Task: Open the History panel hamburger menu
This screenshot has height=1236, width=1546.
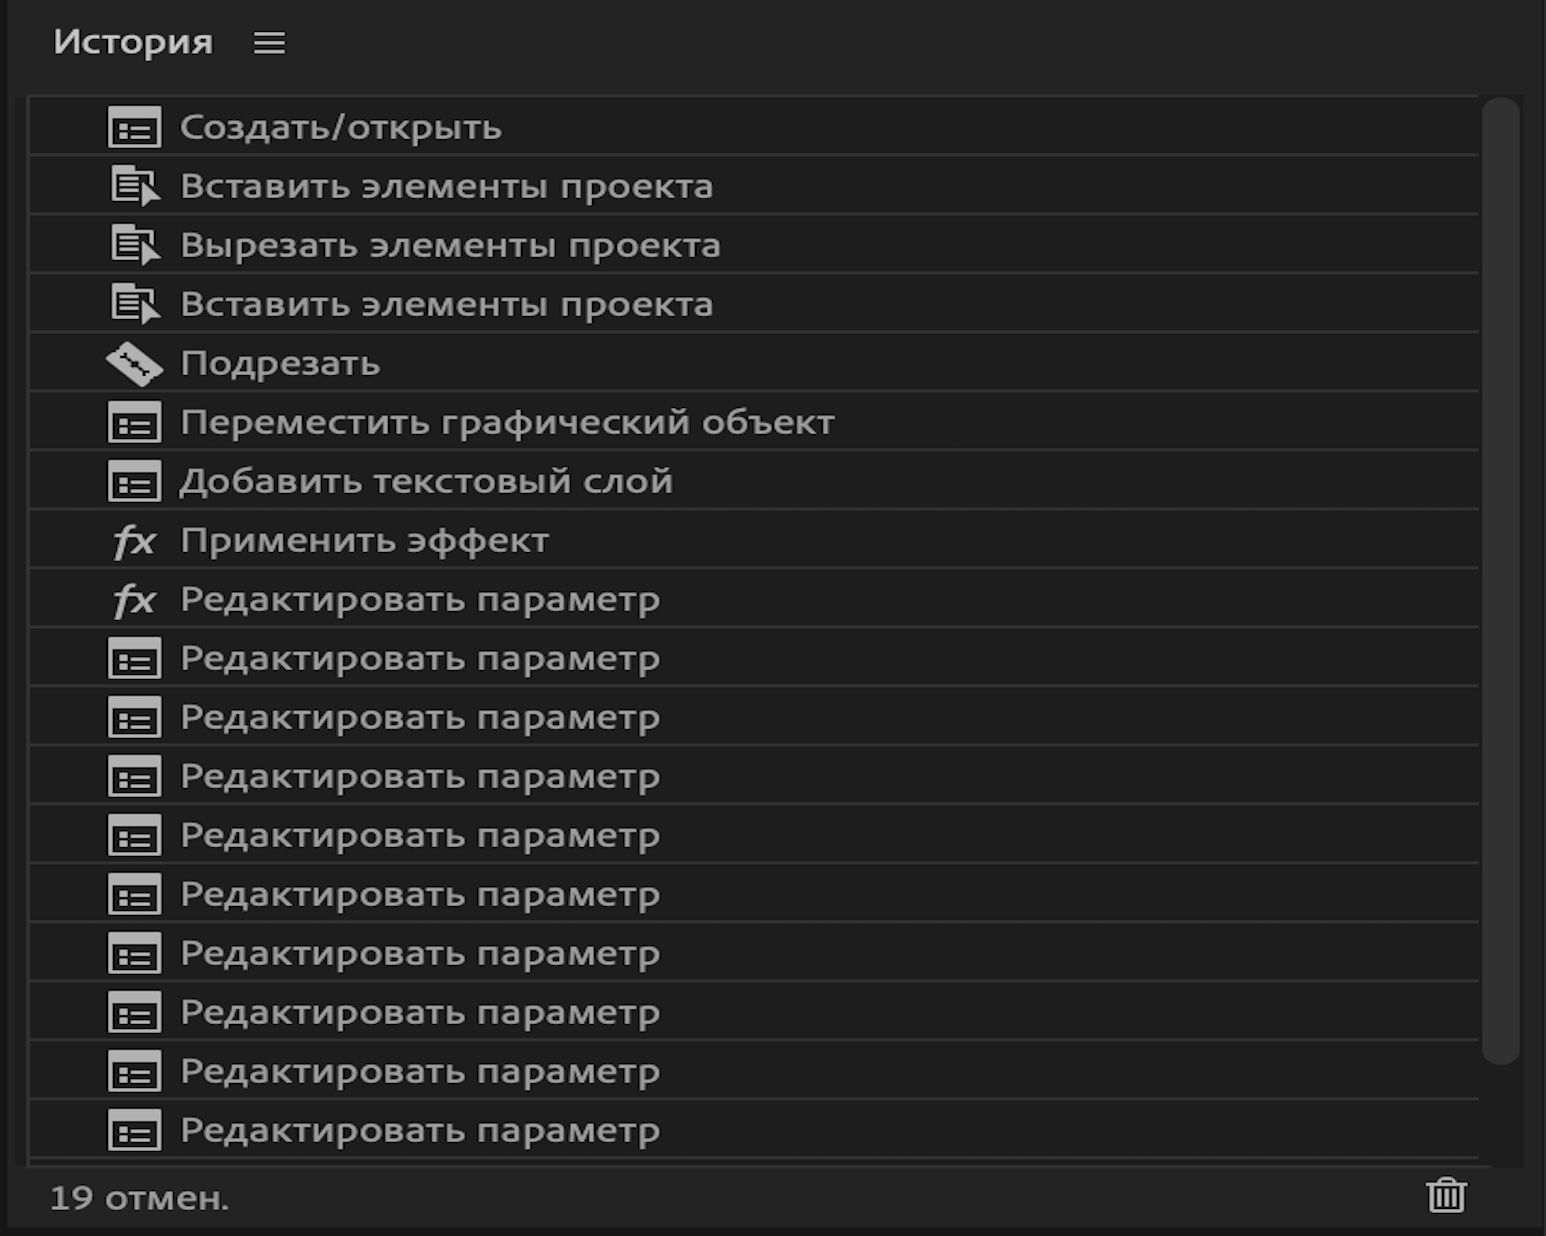Action: 268,43
